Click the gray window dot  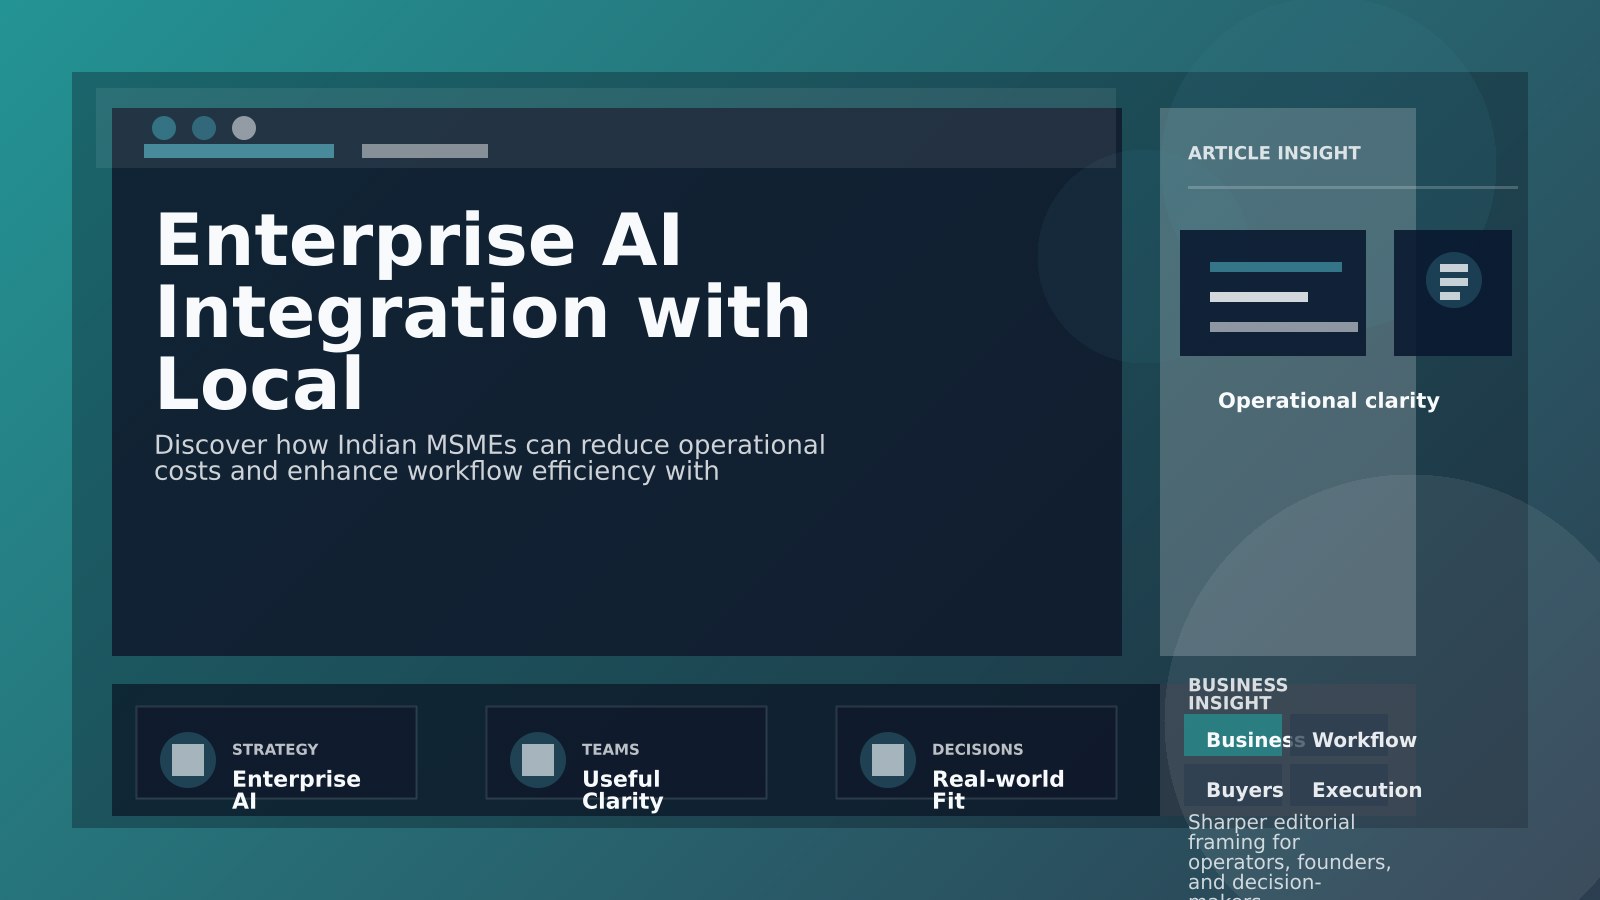244,128
